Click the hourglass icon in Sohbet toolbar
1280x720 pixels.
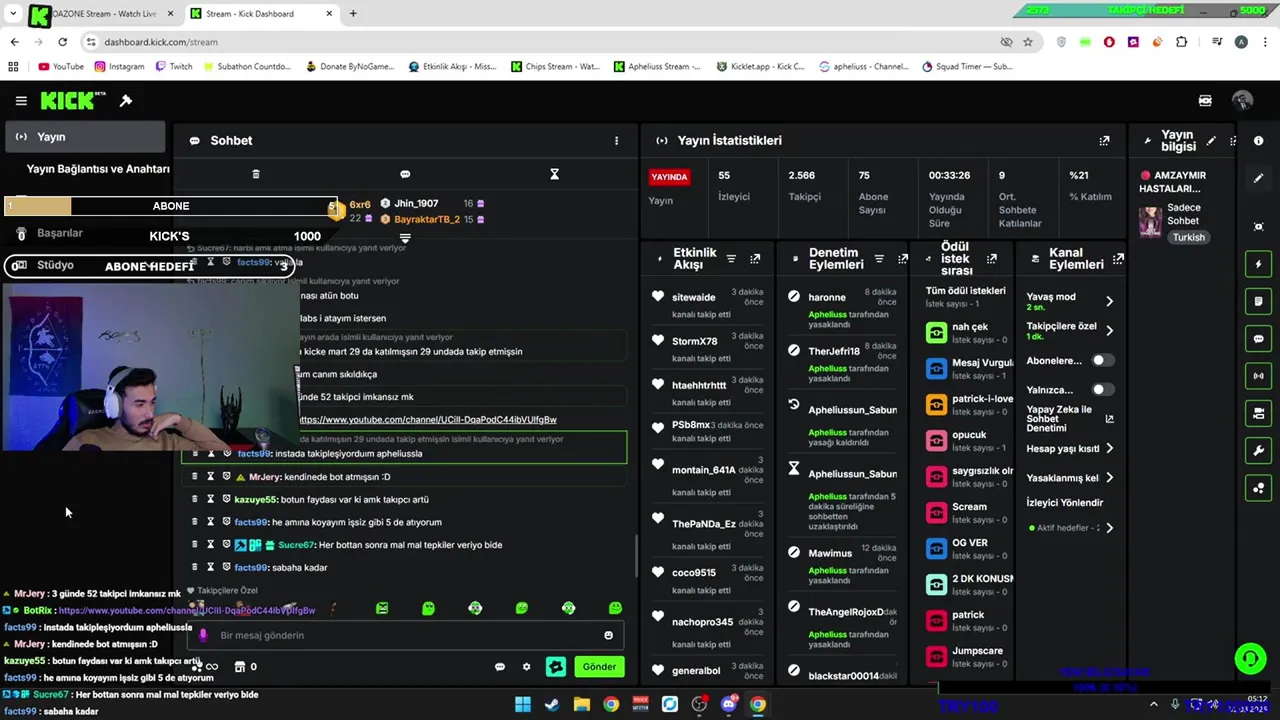554,174
